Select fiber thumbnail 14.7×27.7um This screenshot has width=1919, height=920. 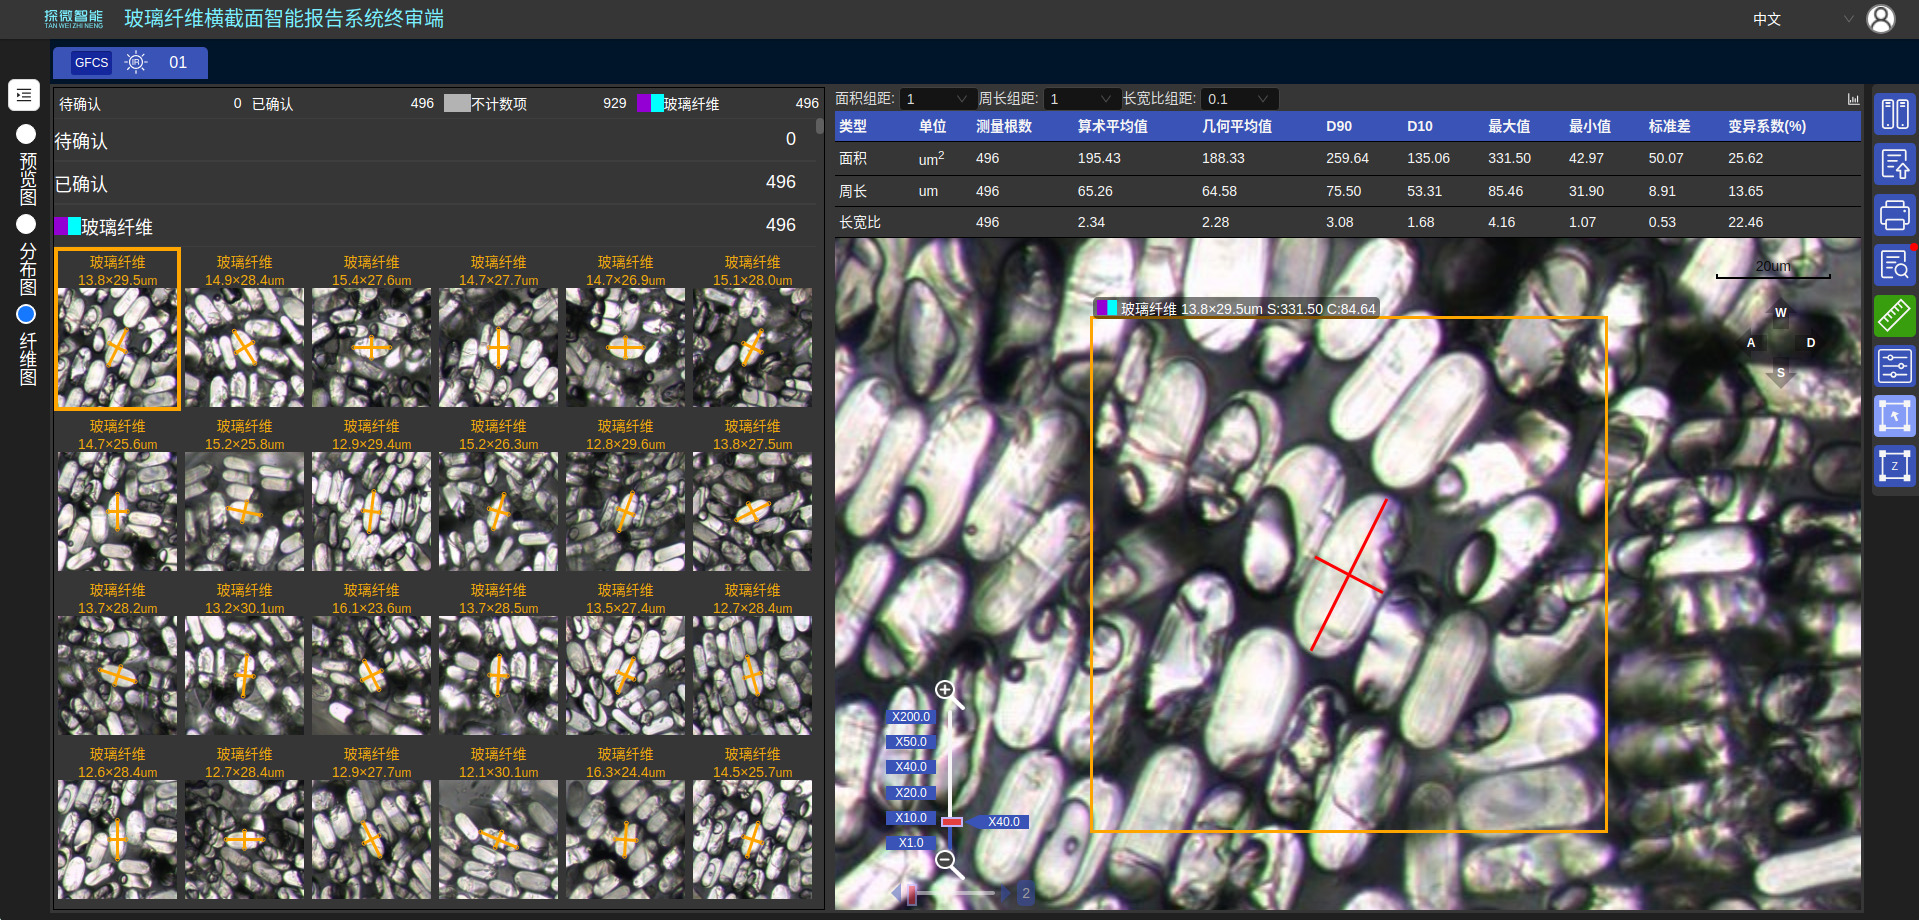498,329
